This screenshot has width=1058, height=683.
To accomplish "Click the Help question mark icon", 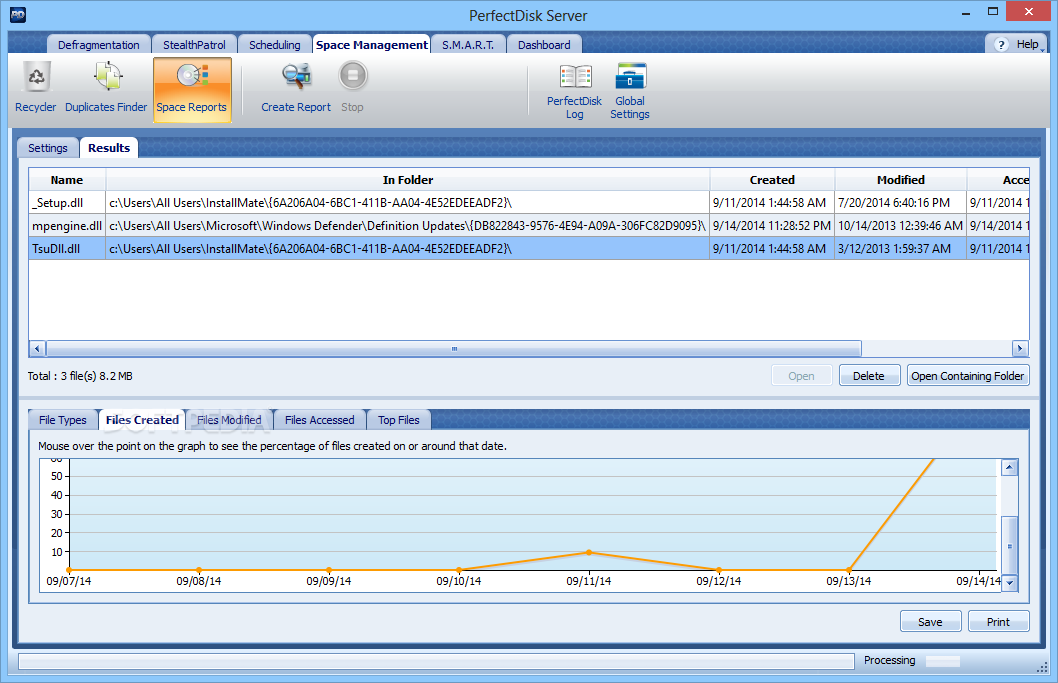I will coord(1001,45).
